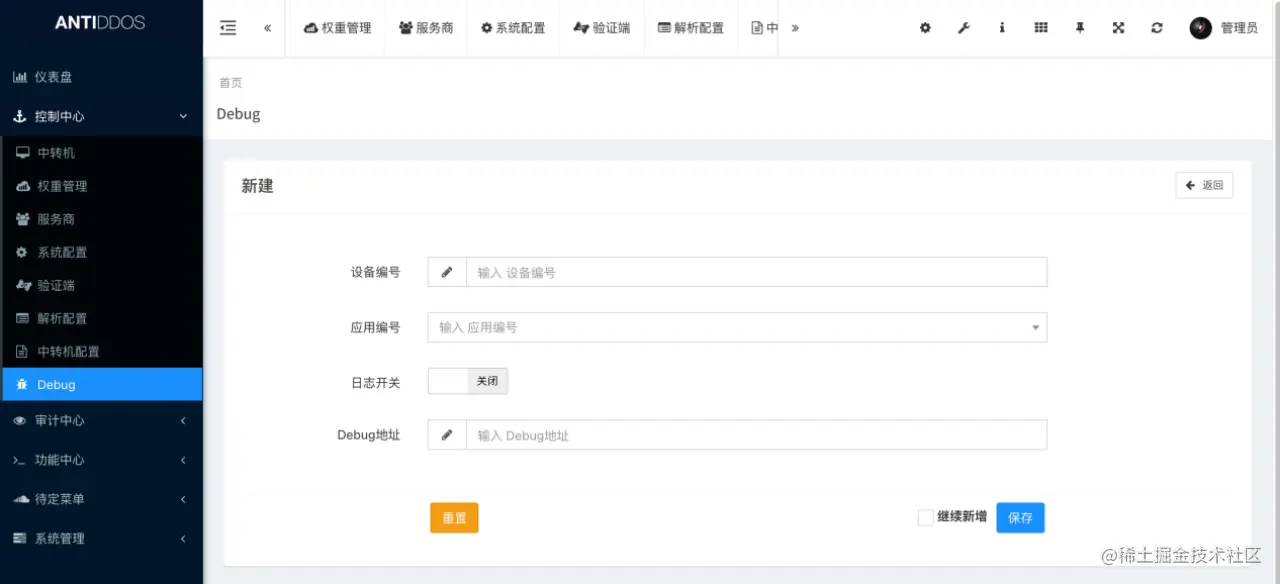Image resolution: width=1280 pixels, height=584 pixels.
Task: Click the Debug page title
Action: [238, 114]
